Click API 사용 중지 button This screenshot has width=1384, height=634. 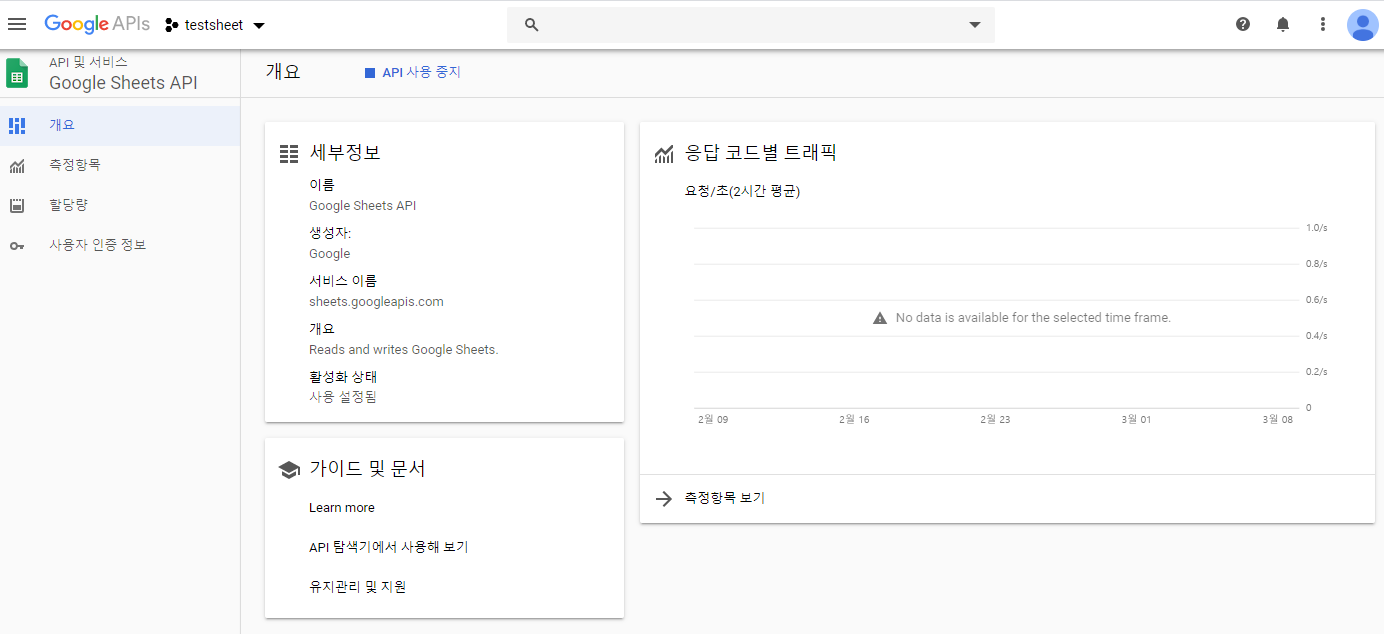pyautogui.click(x=413, y=72)
